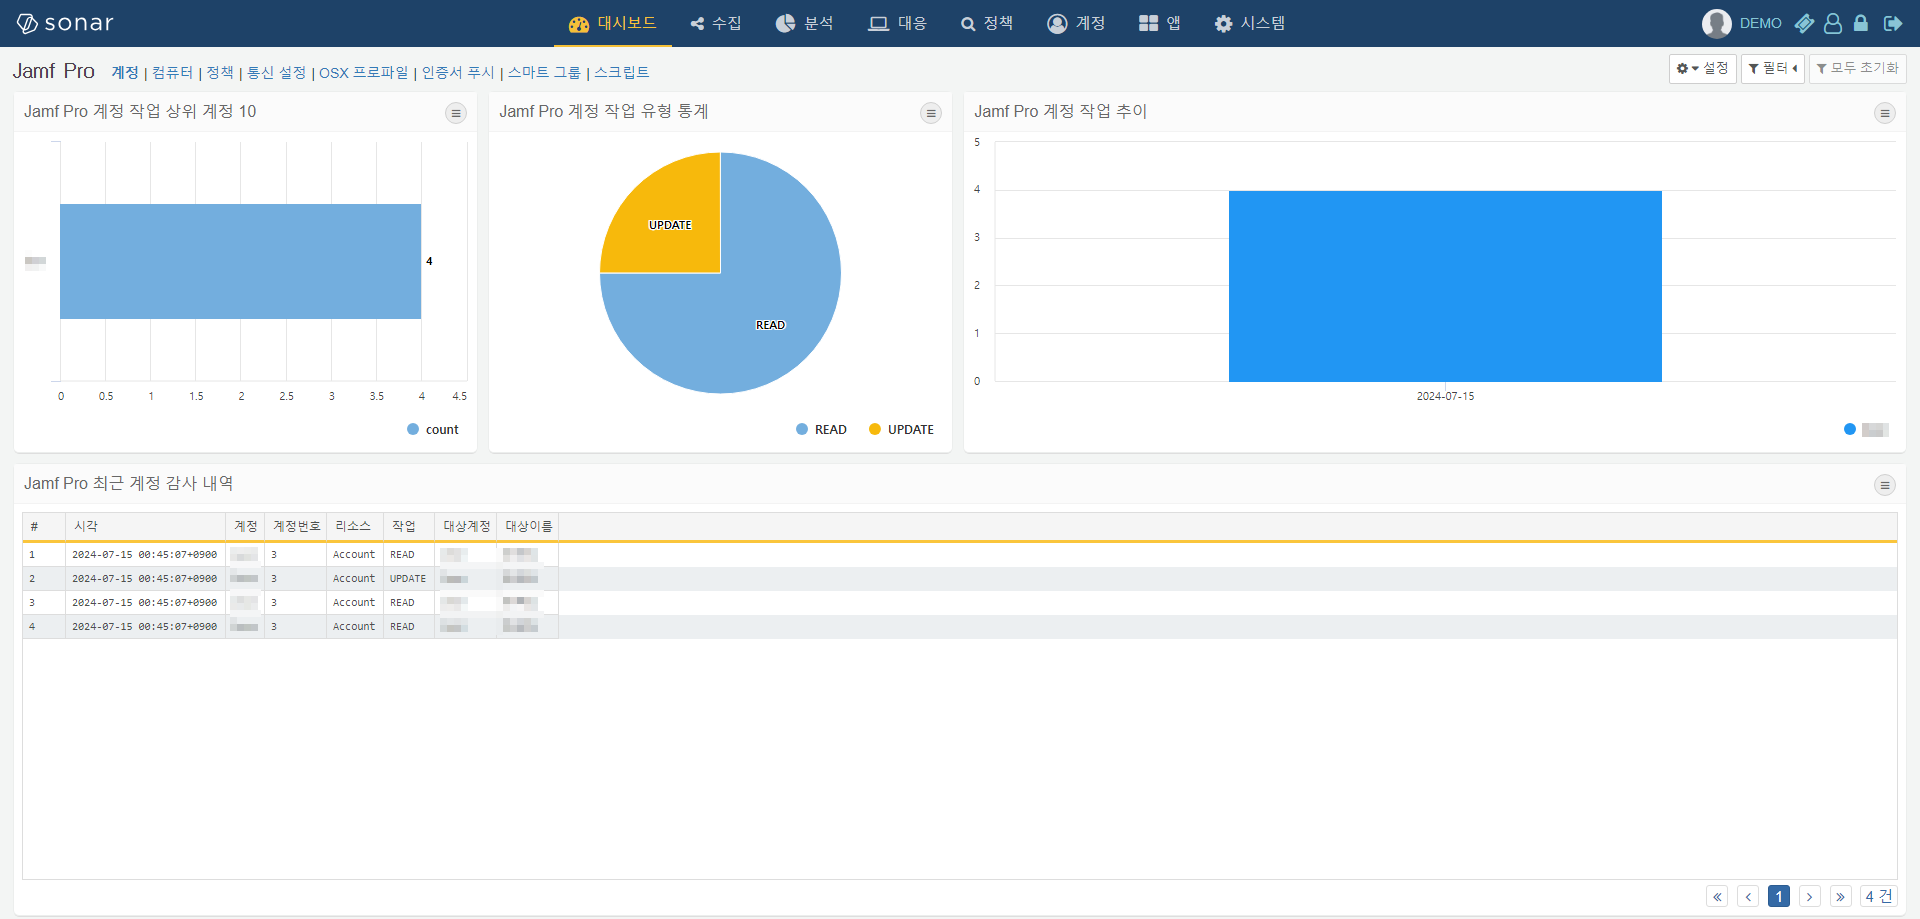Select the 계정 sub-tab under Jamf Pro
Viewport: 1920px width, 919px height.
(x=125, y=72)
